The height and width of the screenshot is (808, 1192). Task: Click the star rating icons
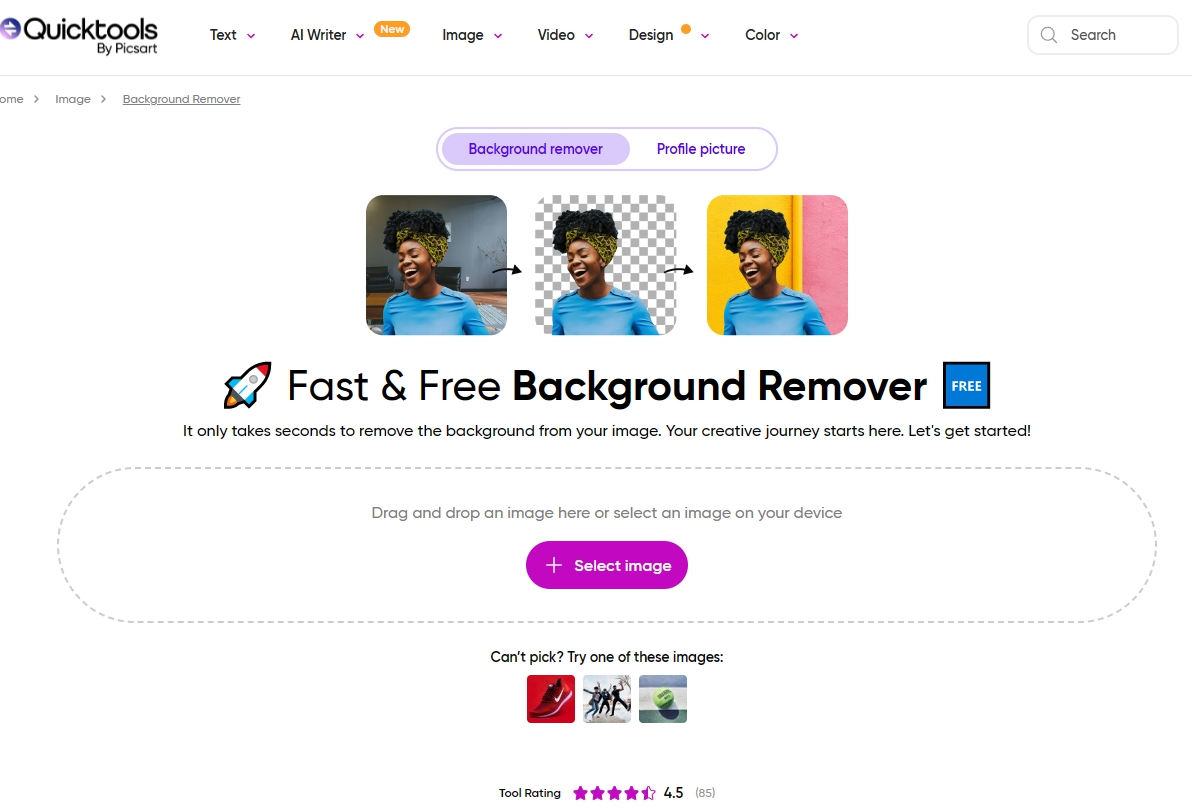(x=614, y=793)
